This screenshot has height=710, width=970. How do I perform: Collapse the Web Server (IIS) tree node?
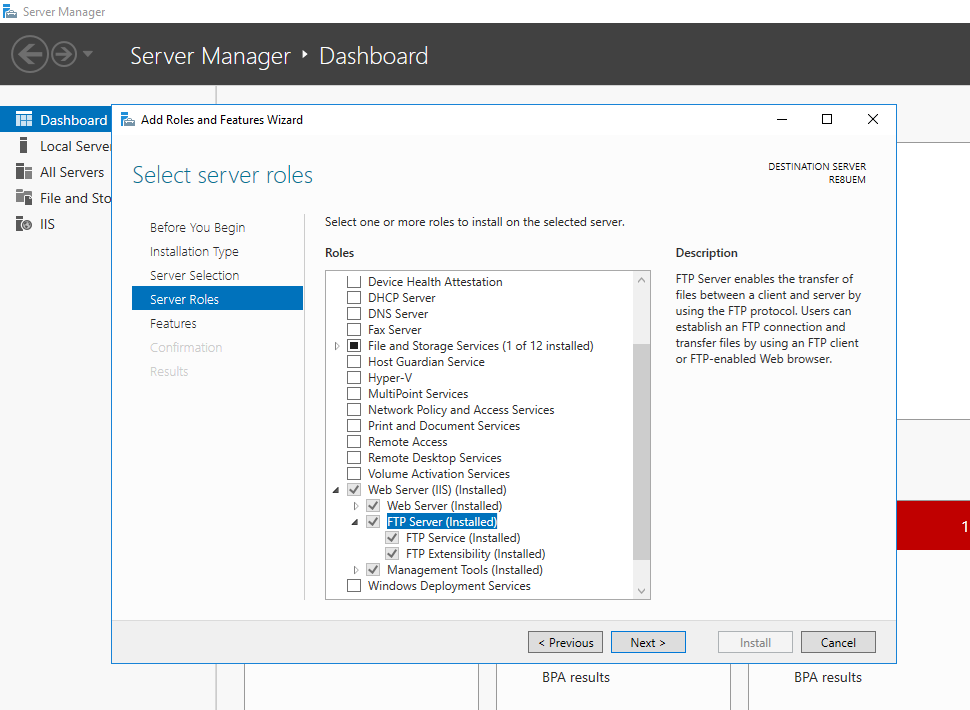coord(336,489)
